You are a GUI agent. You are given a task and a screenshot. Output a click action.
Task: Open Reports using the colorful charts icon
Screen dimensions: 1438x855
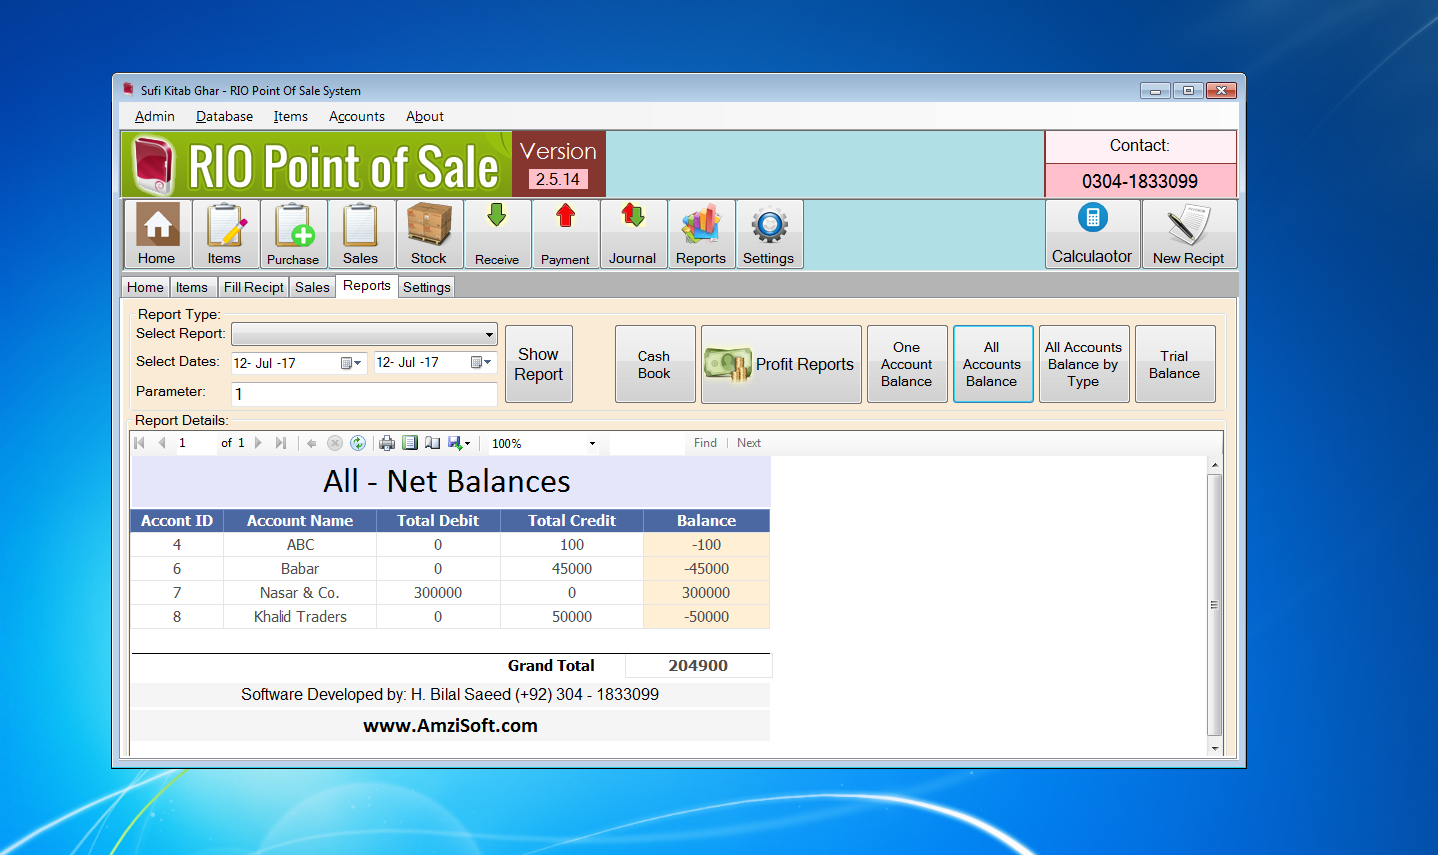(x=700, y=234)
